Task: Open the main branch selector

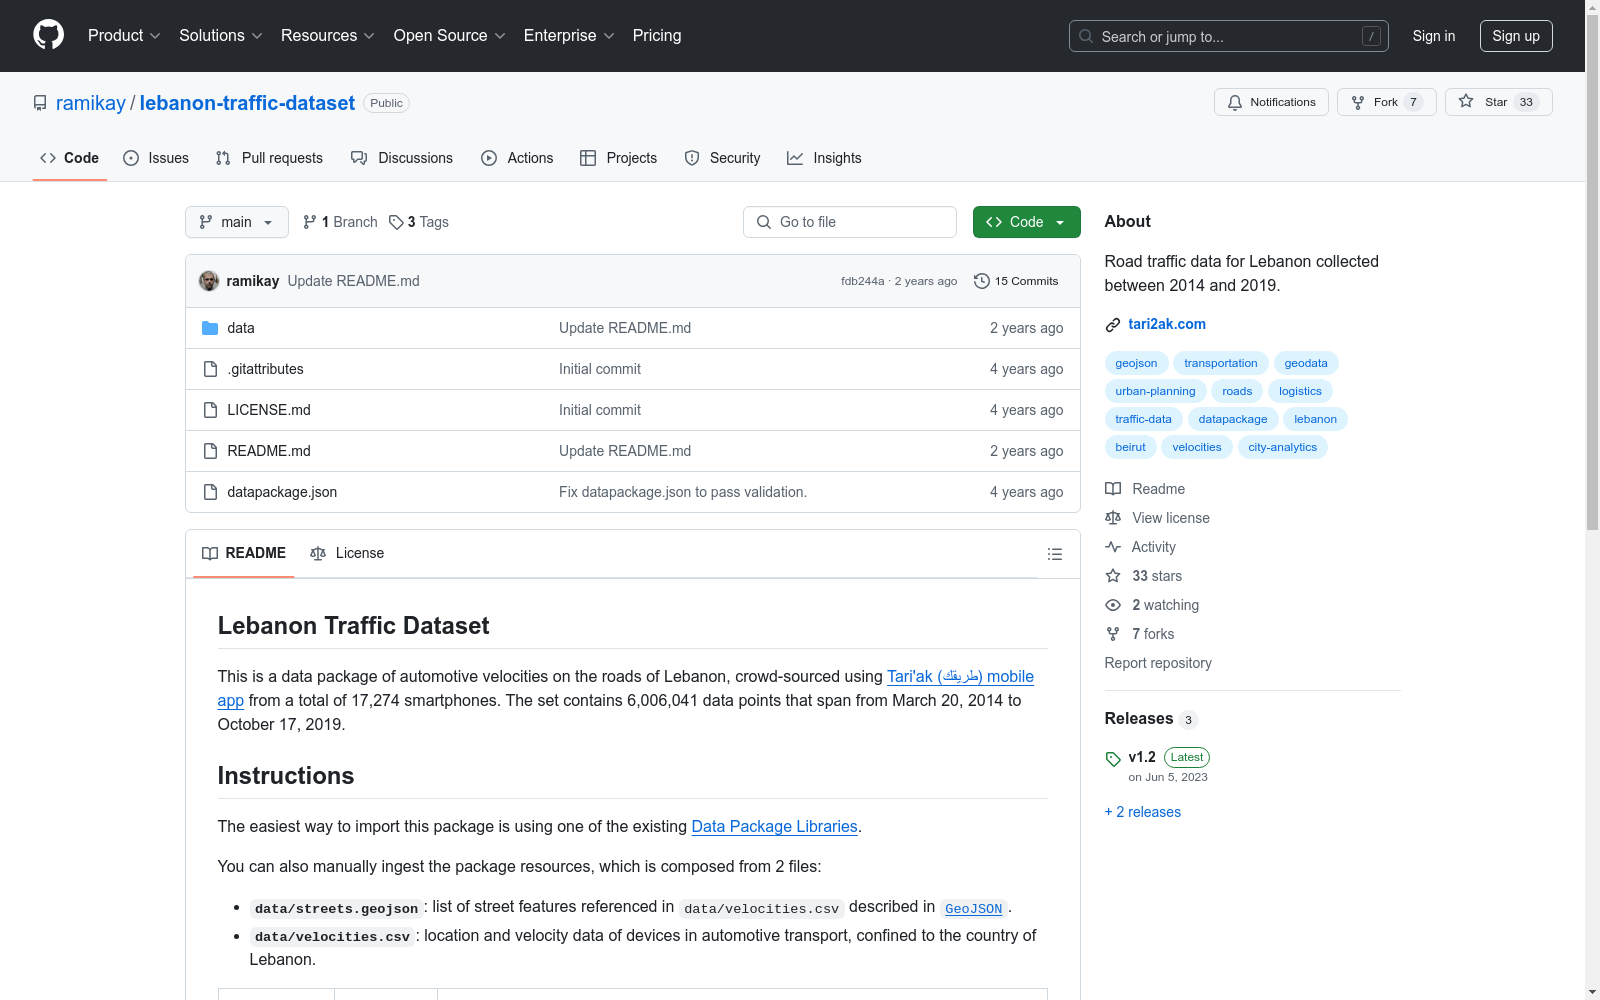Action: click(237, 222)
